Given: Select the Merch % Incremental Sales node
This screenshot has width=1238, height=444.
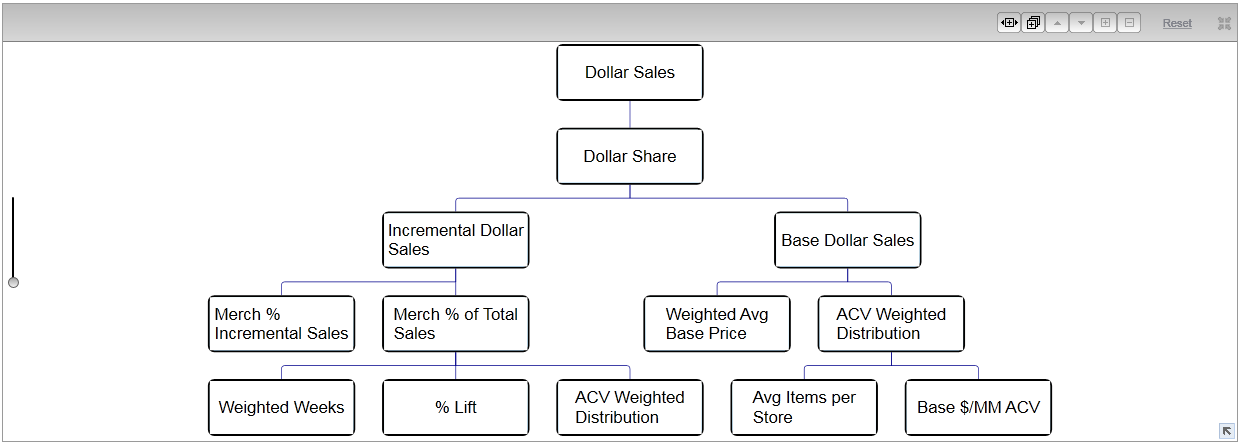Looking at the screenshot, I should point(282,324).
